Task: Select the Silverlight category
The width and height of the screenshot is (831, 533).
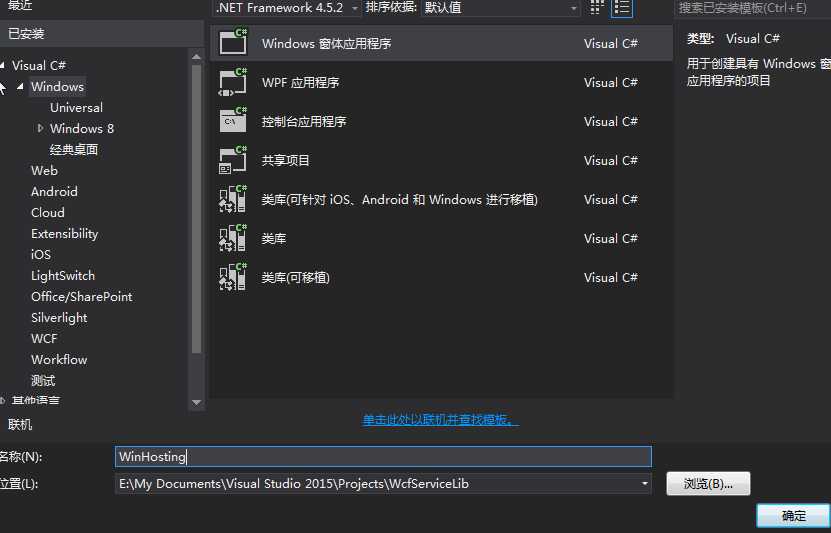Action: coord(59,318)
